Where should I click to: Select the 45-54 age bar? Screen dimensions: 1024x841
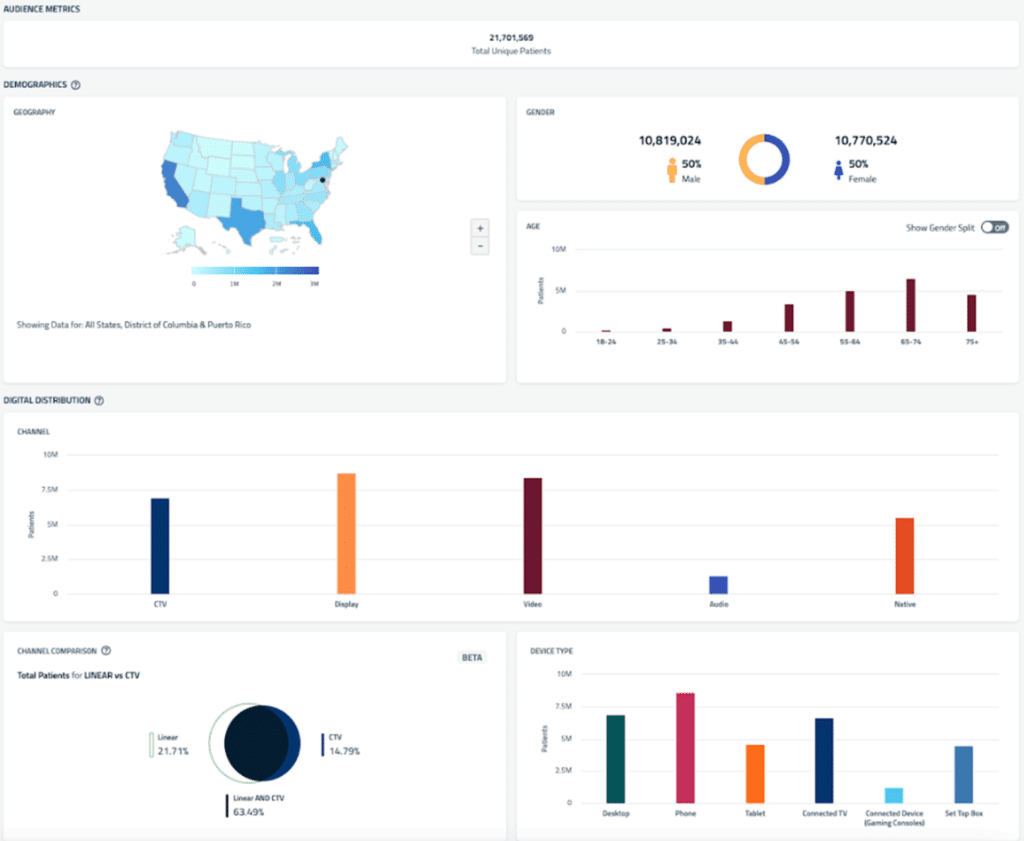pyautogui.click(x=789, y=318)
